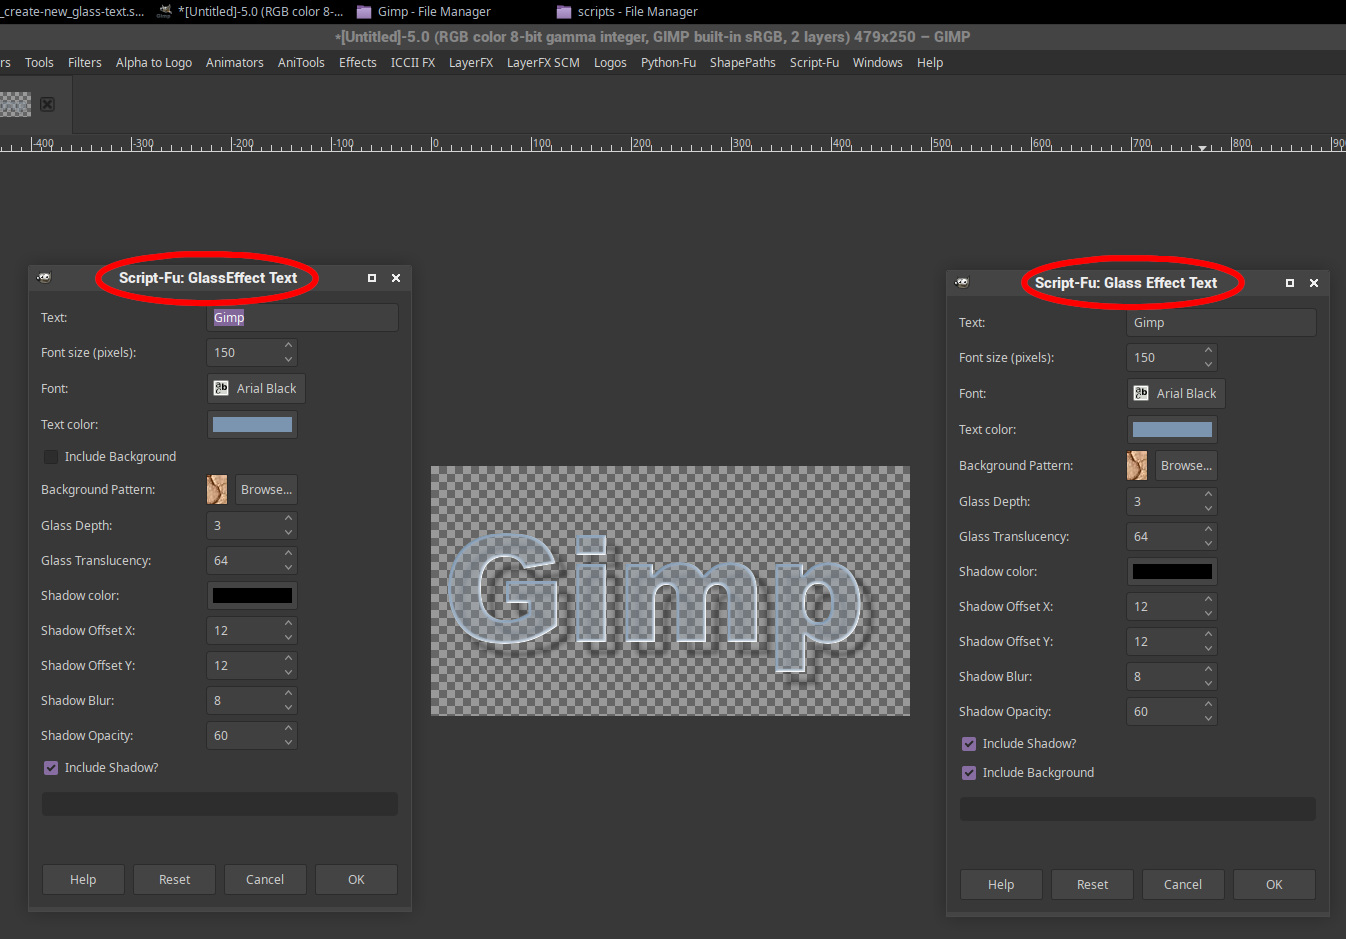Increase Font size in the left dialog
The width and height of the screenshot is (1346, 939).
[x=288, y=346]
